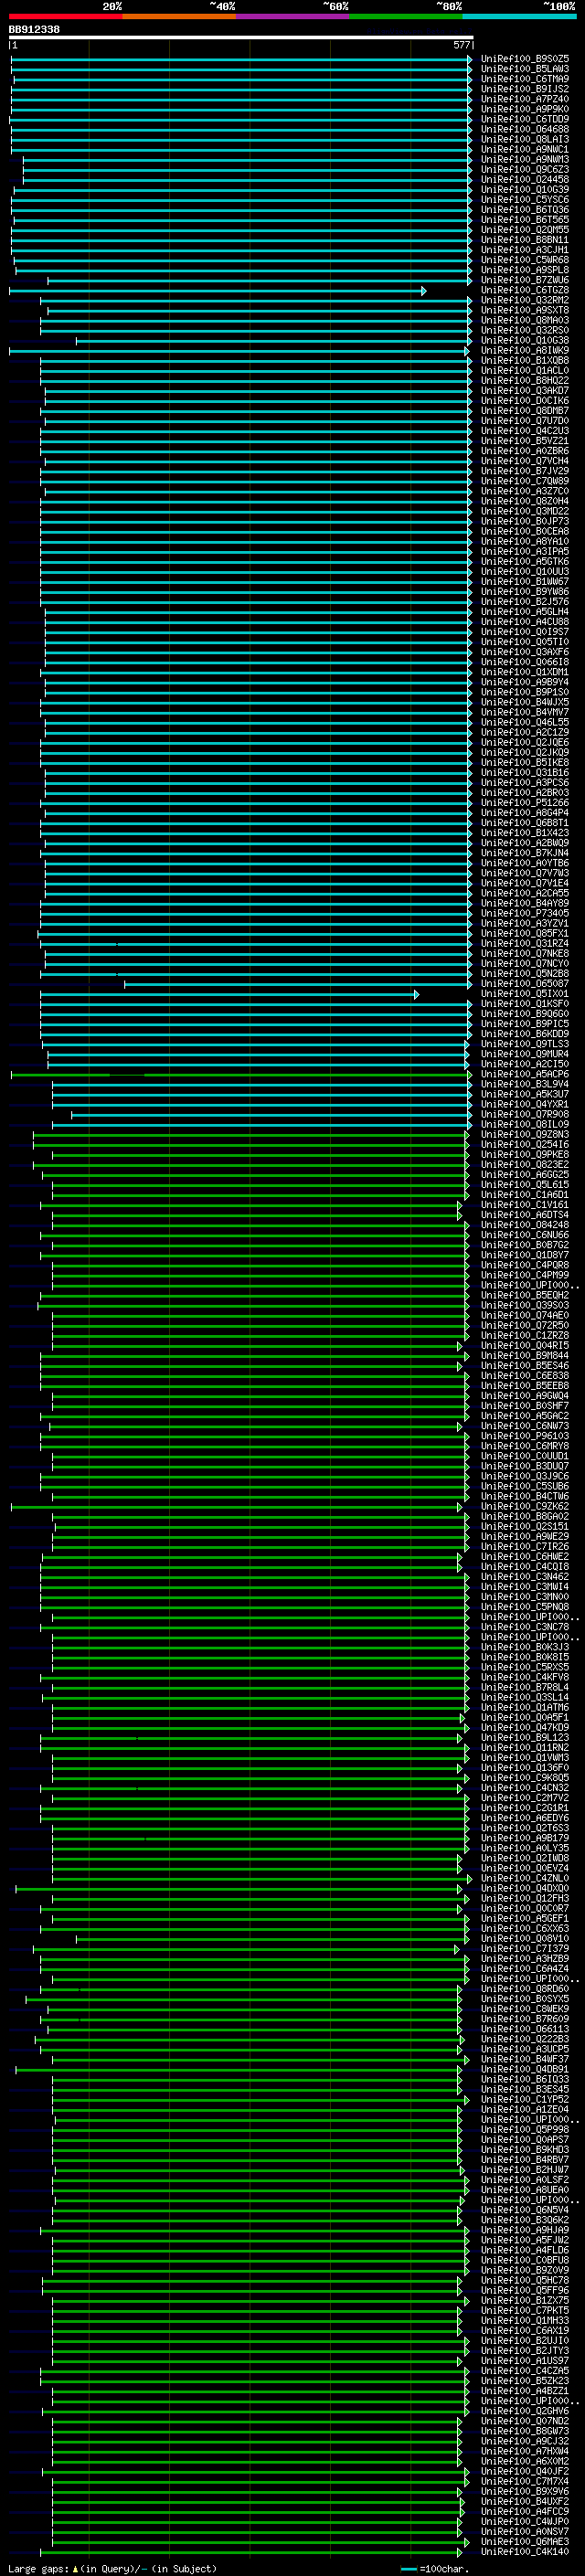
Task: Open hit UniRef100_A9P9K0
Action: point(524,109)
